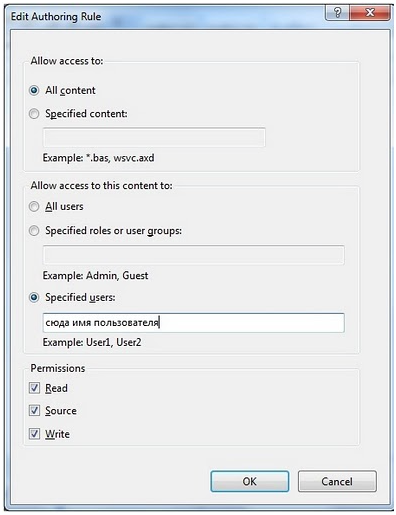The image size is (396, 515).
Task: Uncheck the Read permission checkbox
Action: tap(34, 388)
